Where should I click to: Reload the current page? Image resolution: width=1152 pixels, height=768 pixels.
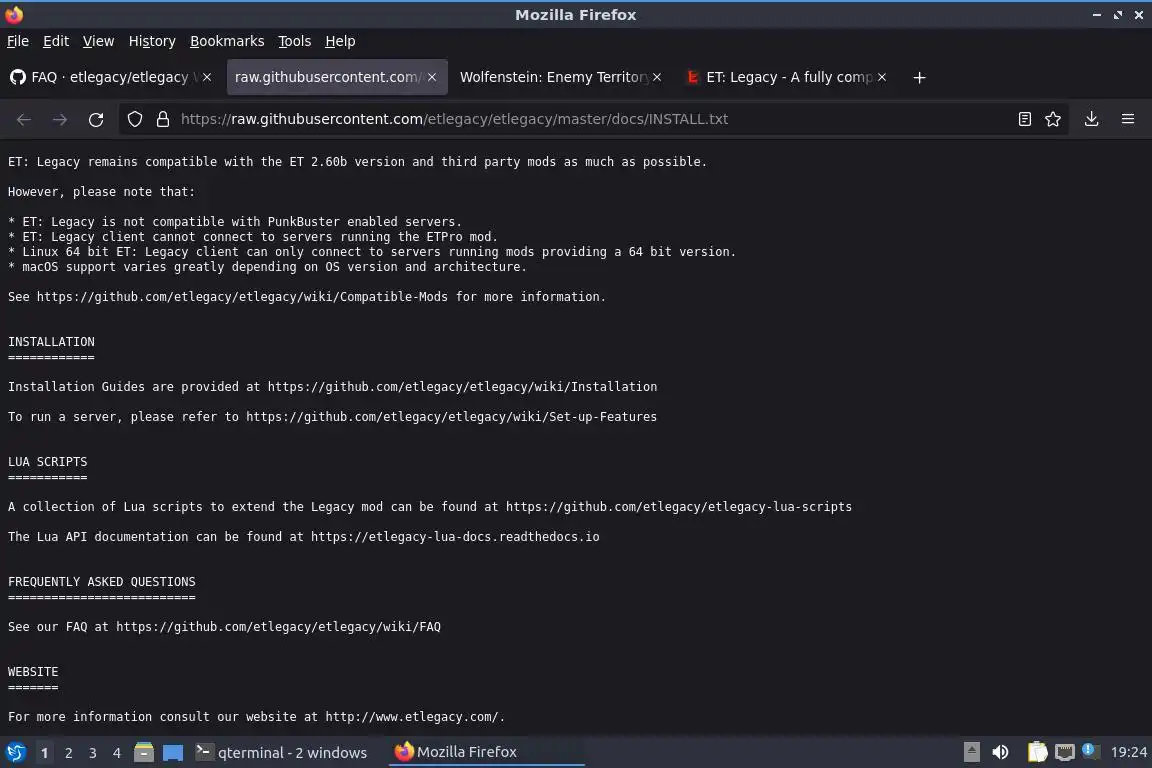pyautogui.click(x=96, y=119)
